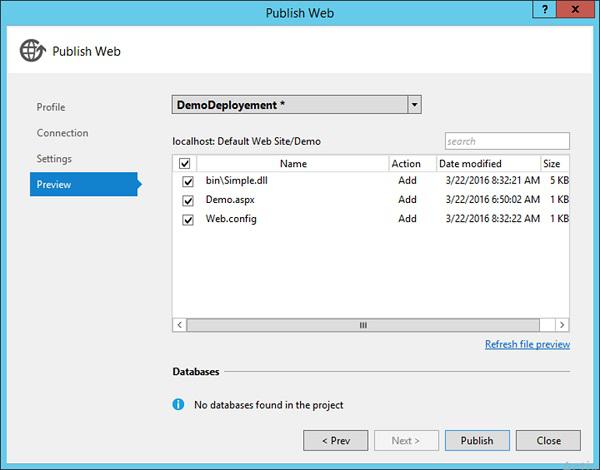Viewport: 600px width, 470px height.
Task: Switch to the Connection step
Action: click(62, 133)
